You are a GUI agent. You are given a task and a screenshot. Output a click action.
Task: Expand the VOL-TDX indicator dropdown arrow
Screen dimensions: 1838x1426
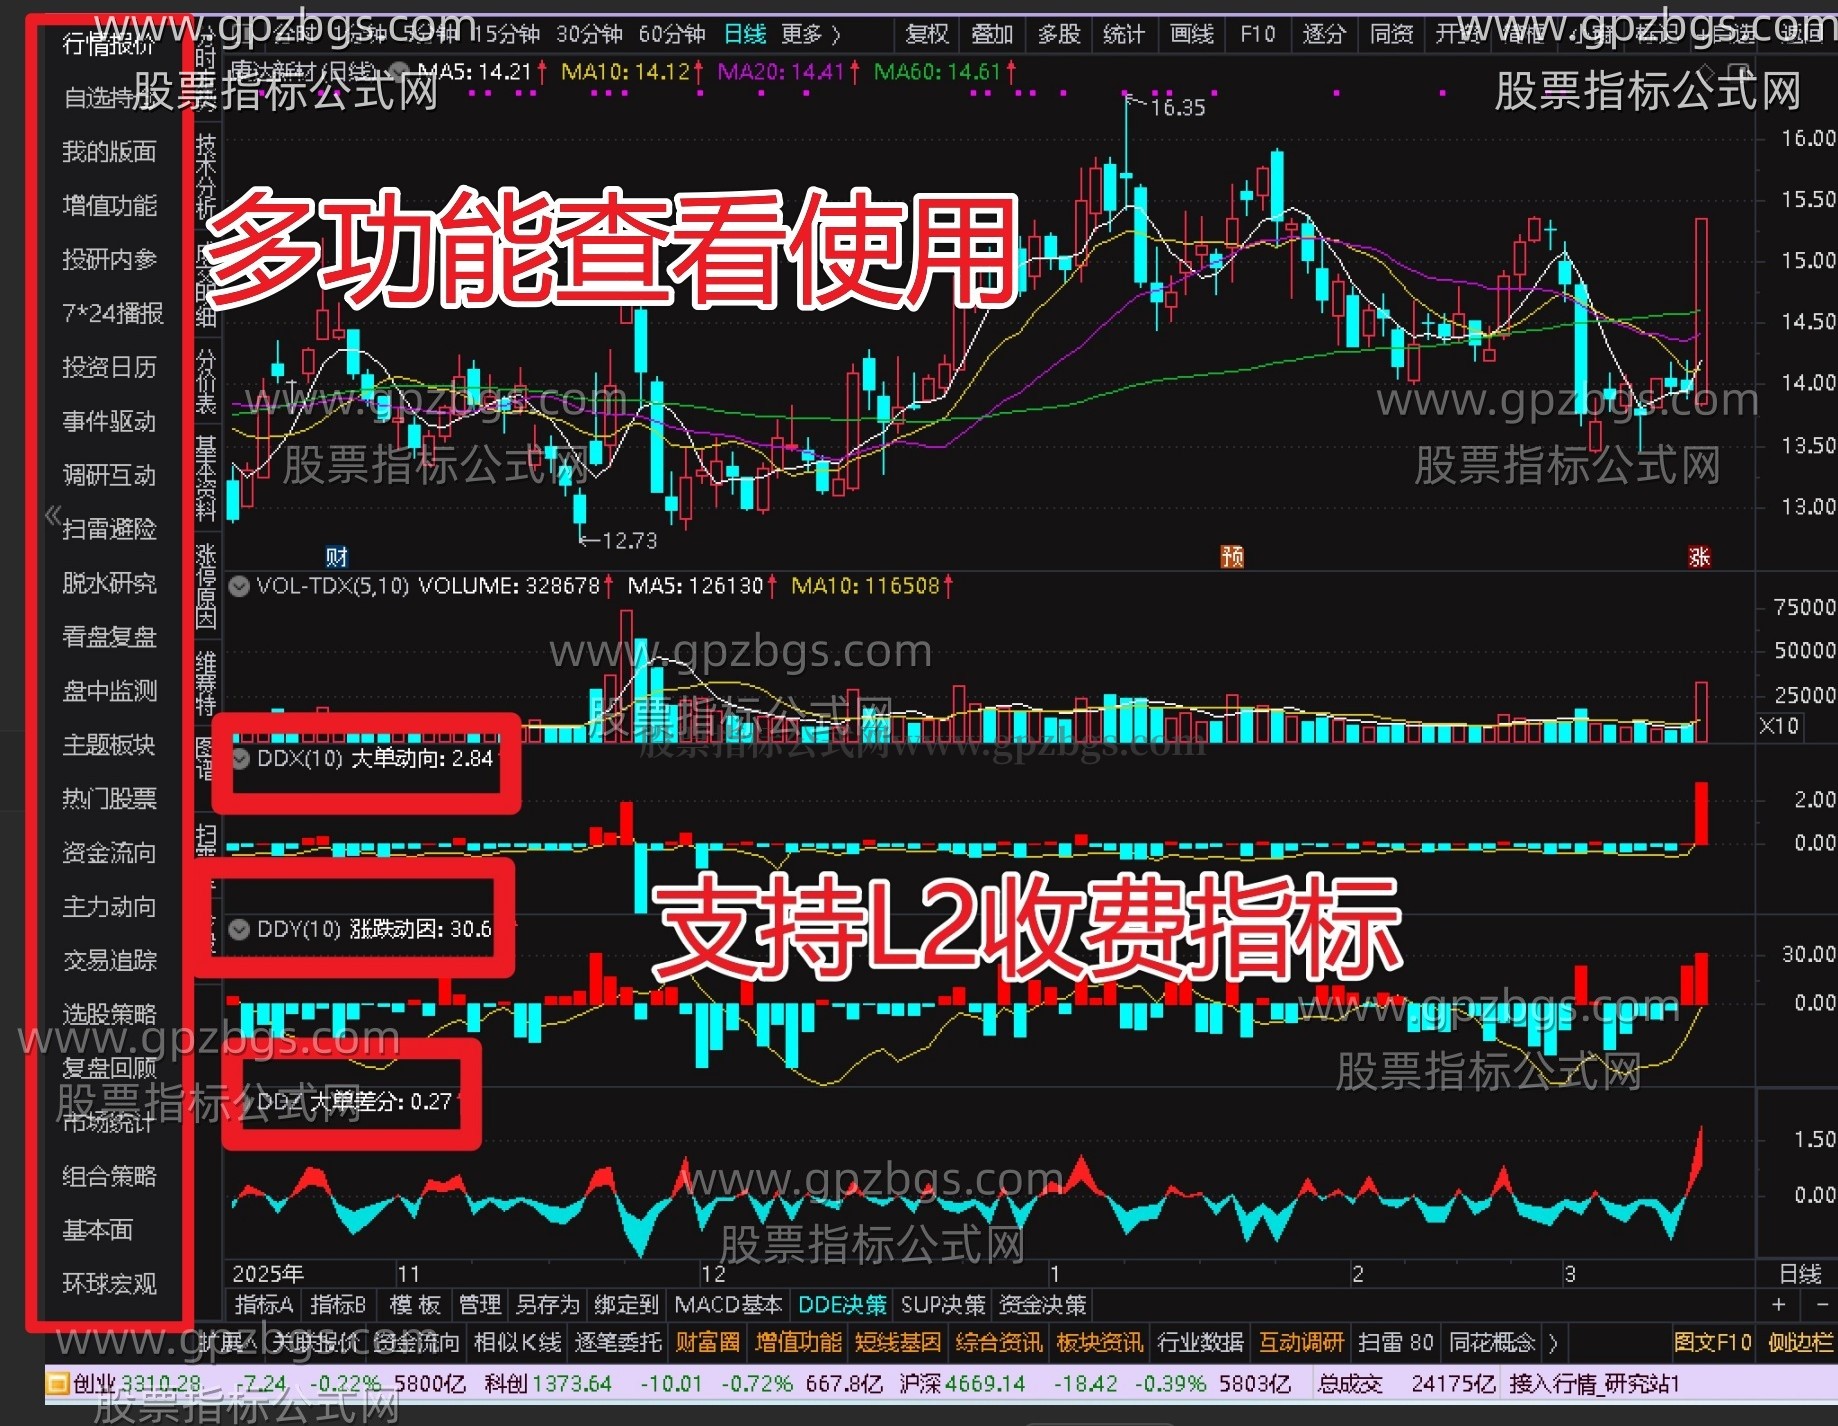[240, 586]
